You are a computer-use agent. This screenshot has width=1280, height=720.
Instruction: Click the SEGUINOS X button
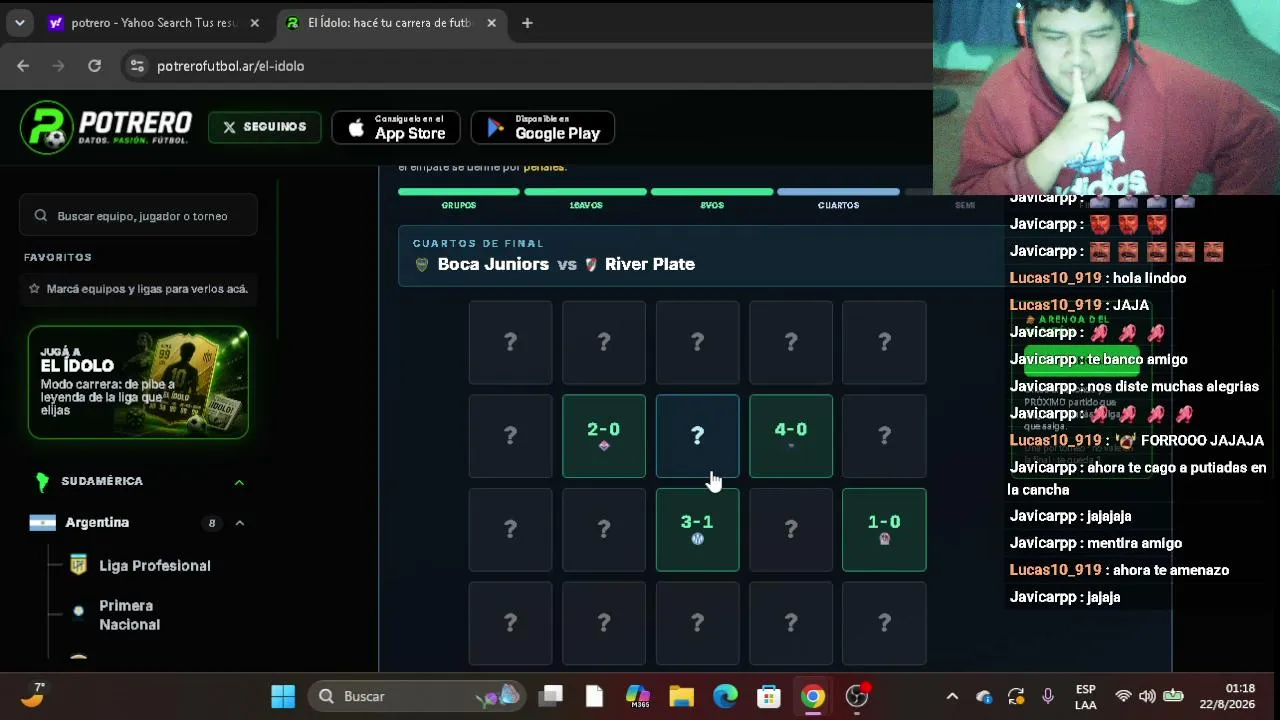(x=265, y=127)
